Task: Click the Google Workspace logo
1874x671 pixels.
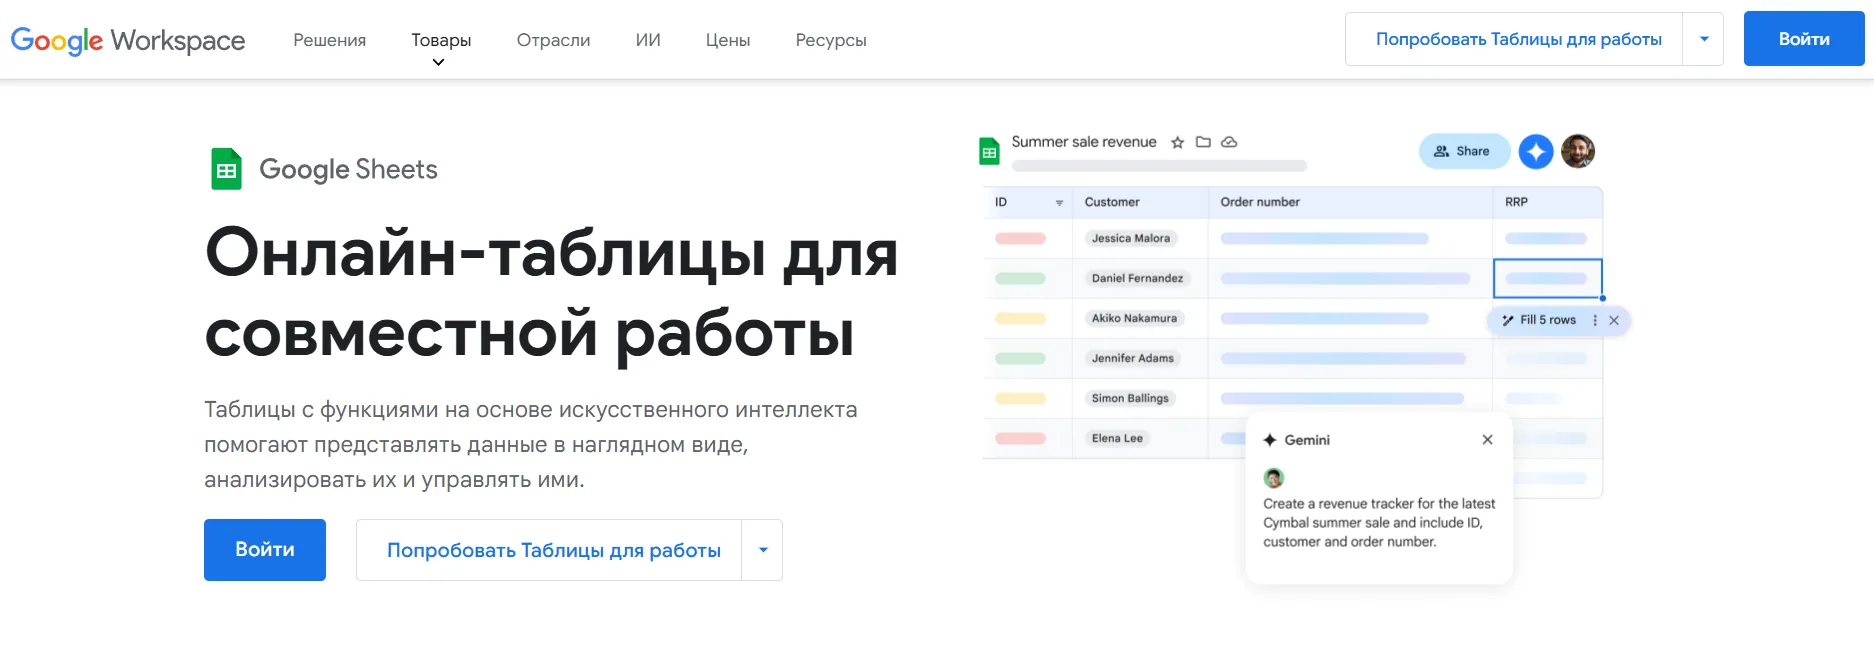Action: tap(128, 40)
